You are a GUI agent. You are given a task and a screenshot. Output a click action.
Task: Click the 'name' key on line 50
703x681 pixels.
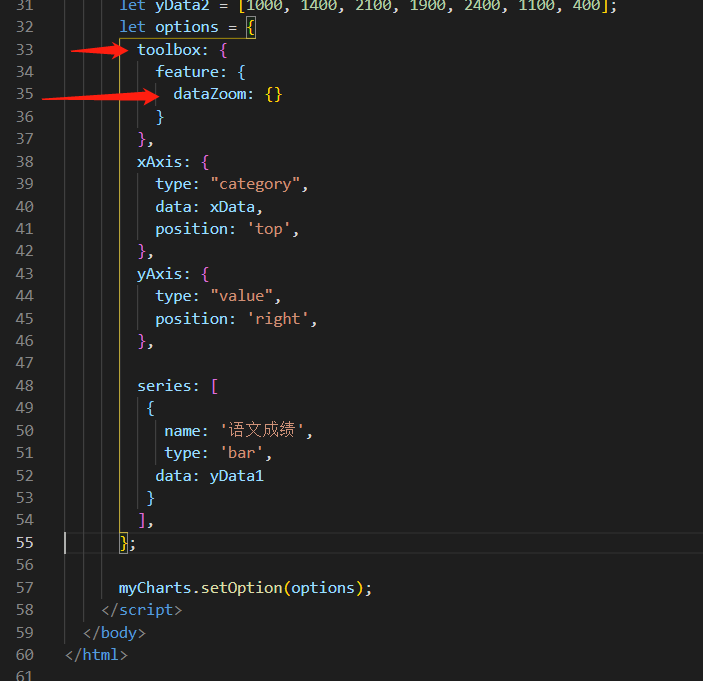click(182, 431)
